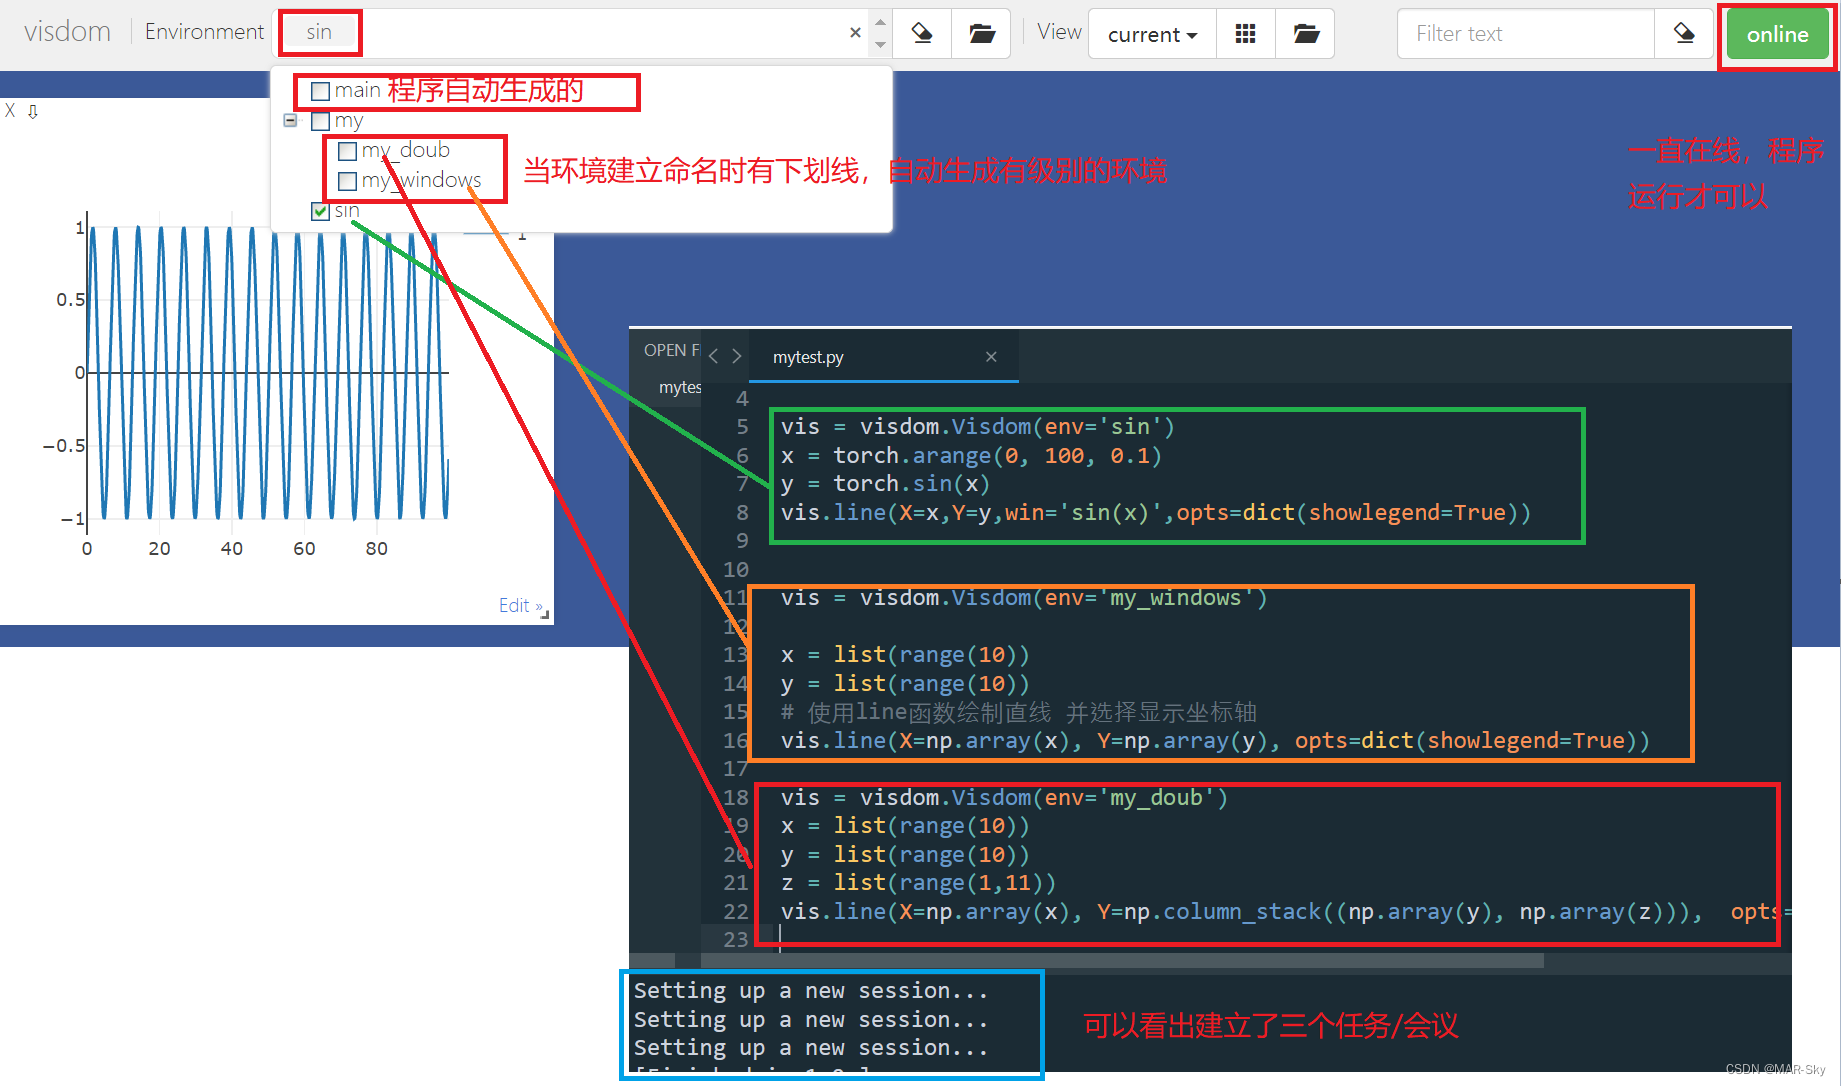1841x1086 pixels.
Task: Click the grid layout icon beside View
Action: (x=1245, y=33)
